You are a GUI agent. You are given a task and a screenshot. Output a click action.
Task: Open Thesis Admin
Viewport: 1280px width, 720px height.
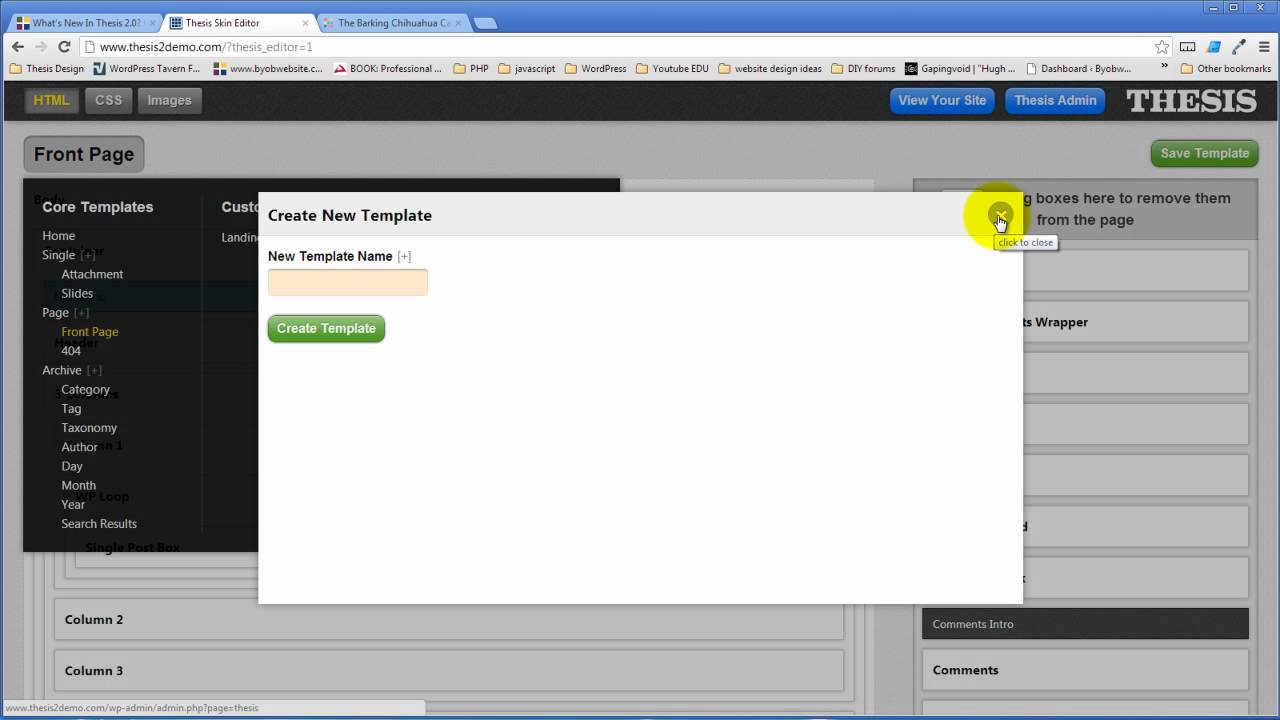tap(1055, 100)
